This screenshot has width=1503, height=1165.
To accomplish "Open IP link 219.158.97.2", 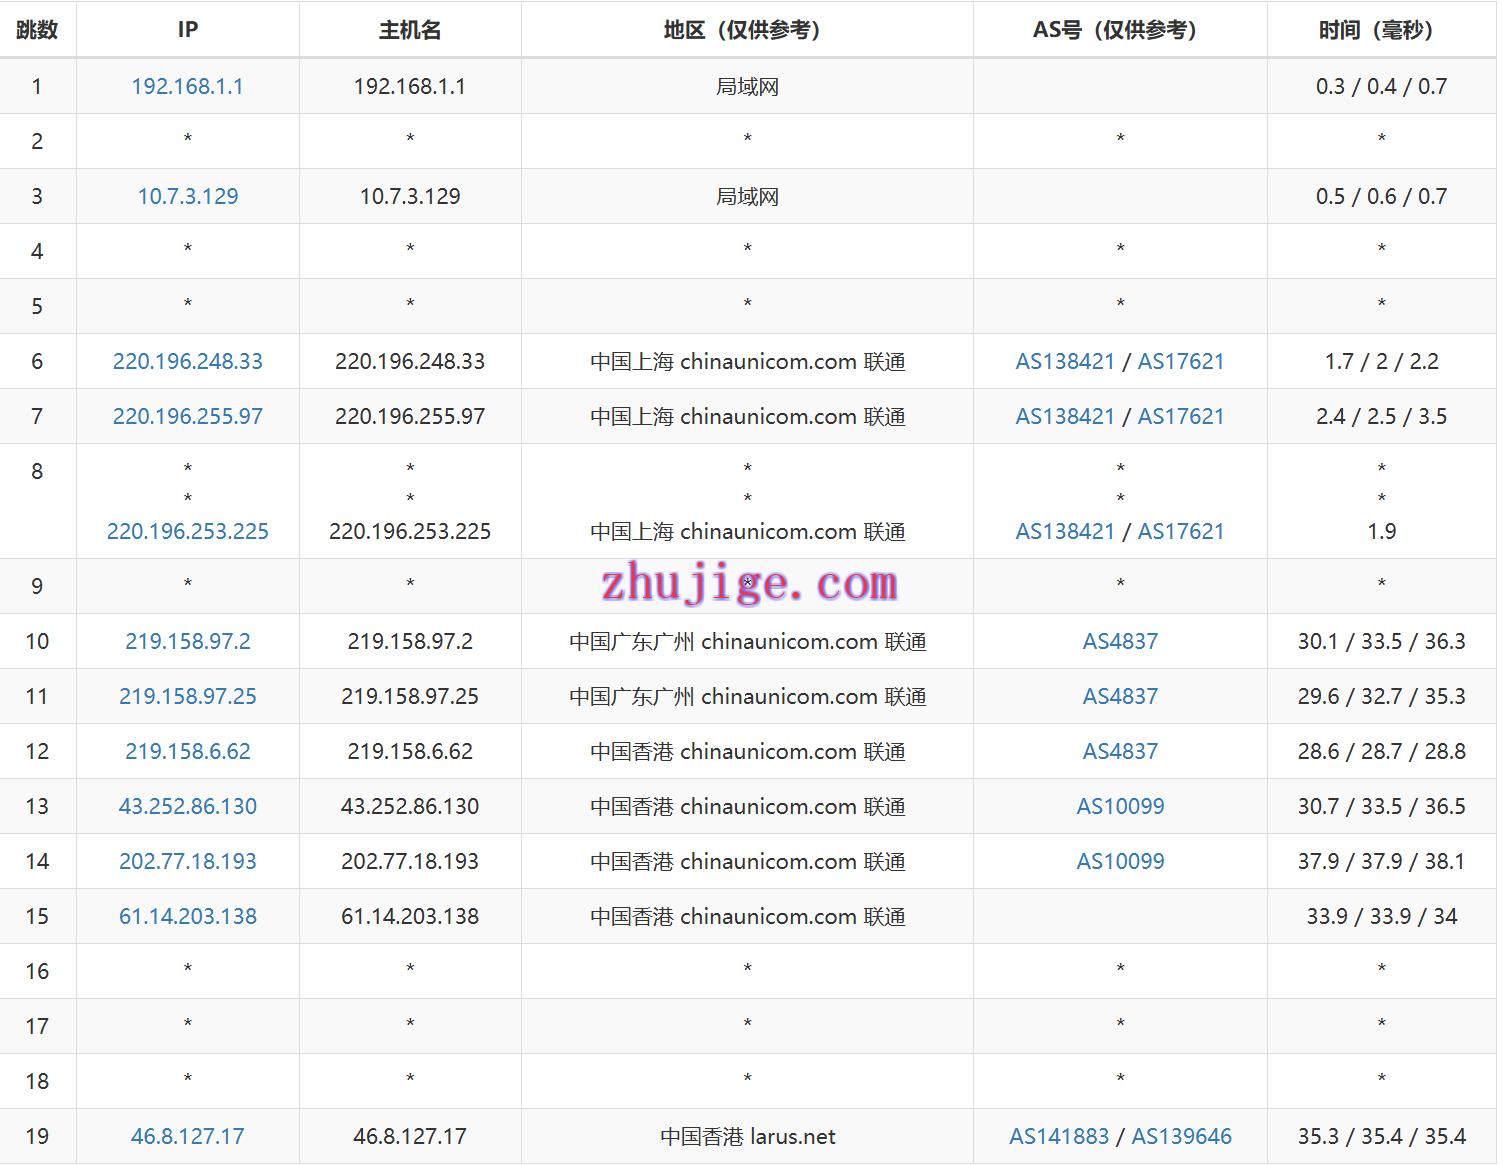I will 187,642.
